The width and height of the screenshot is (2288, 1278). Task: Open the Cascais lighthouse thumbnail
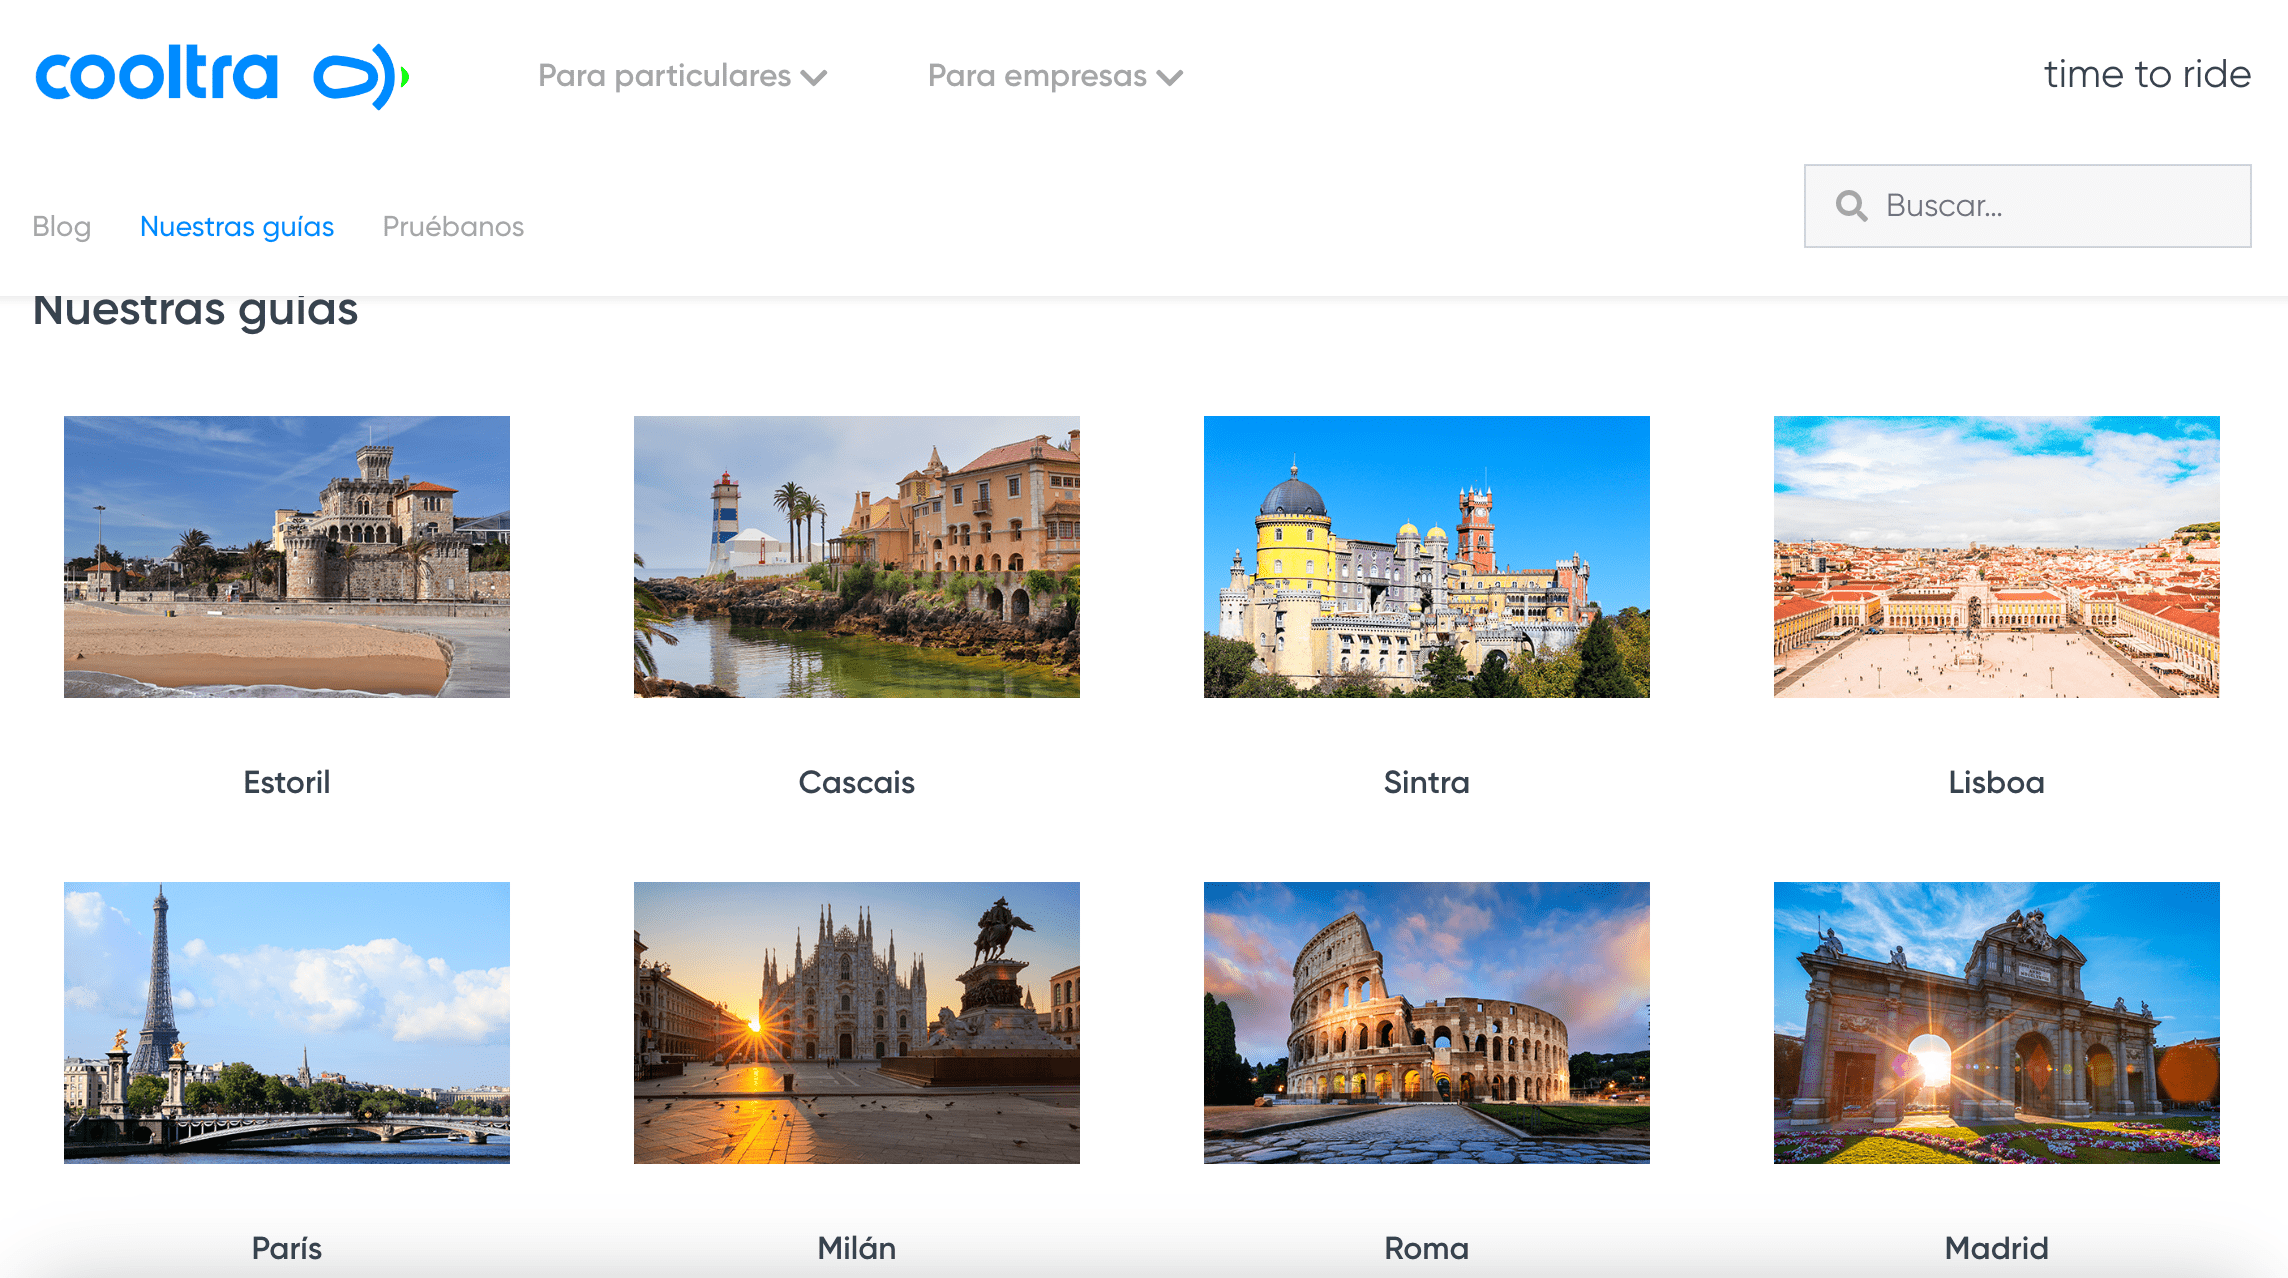pyautogui.click(x=857, y=557)
